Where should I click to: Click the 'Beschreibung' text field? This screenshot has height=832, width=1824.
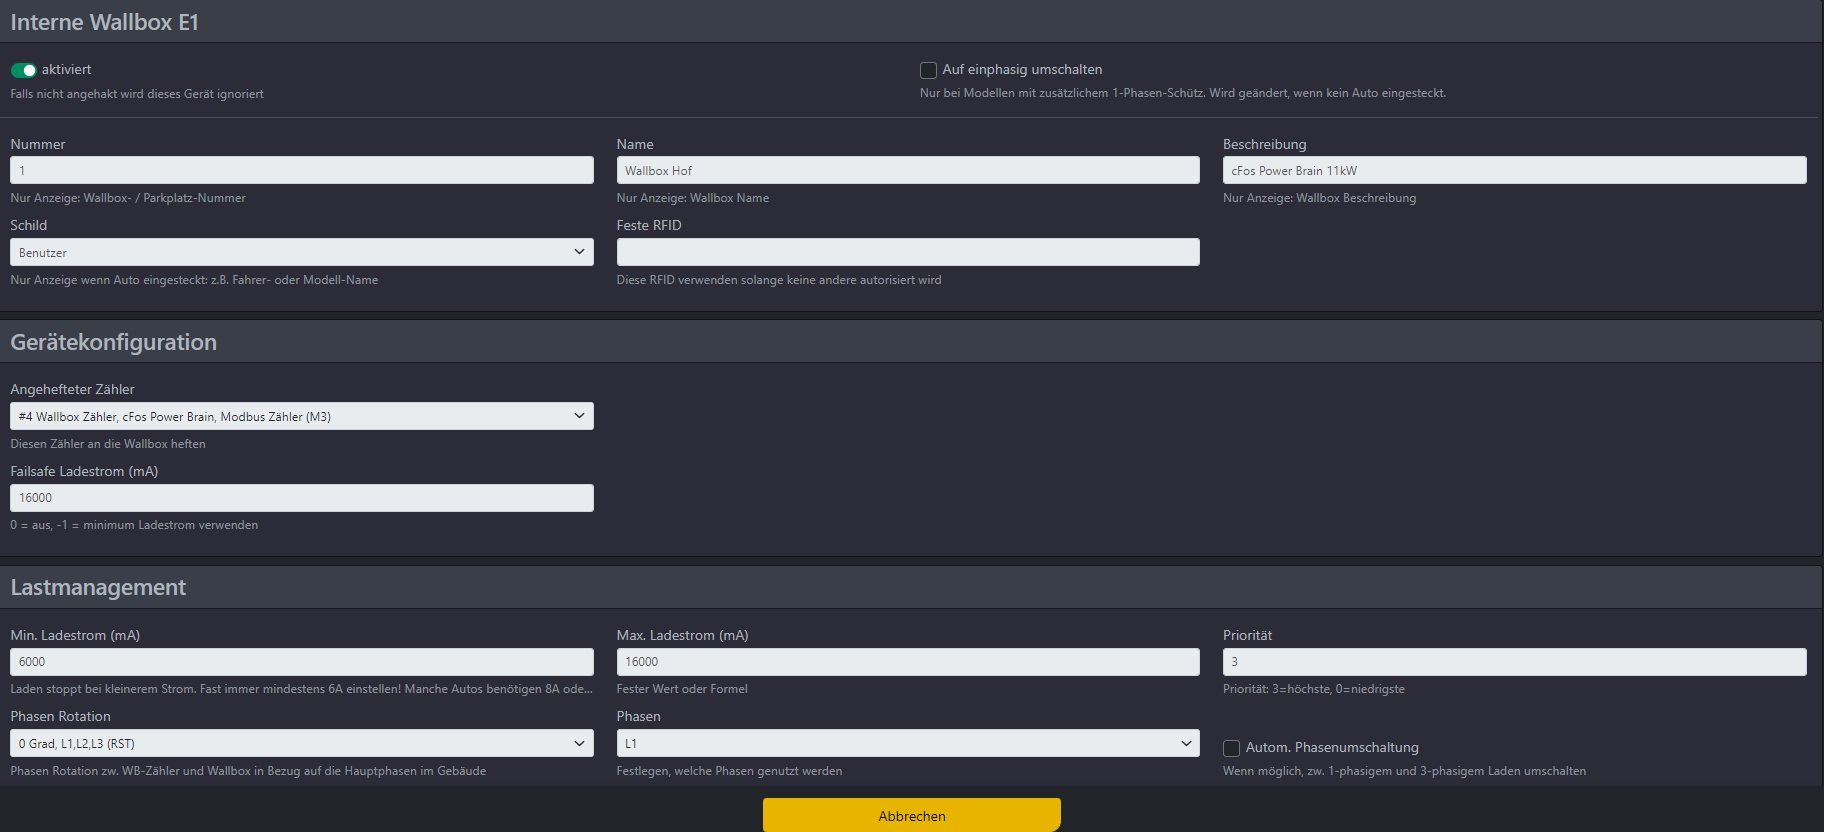tap(1514, 170)
